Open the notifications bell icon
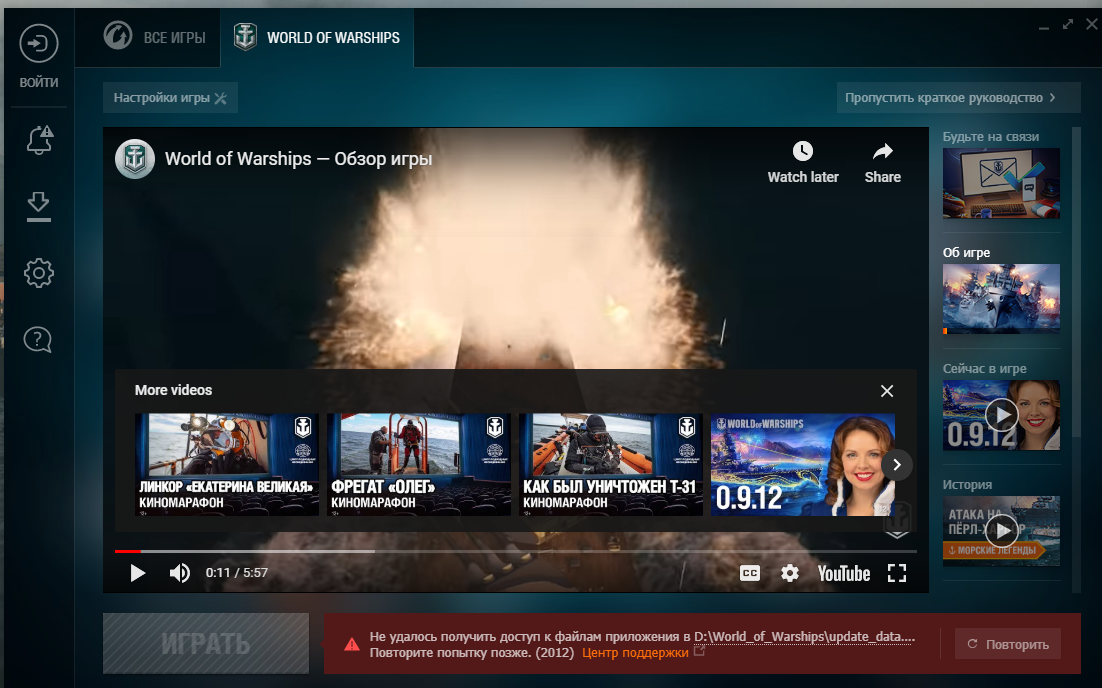1102x688 pixels. [39, 140]
